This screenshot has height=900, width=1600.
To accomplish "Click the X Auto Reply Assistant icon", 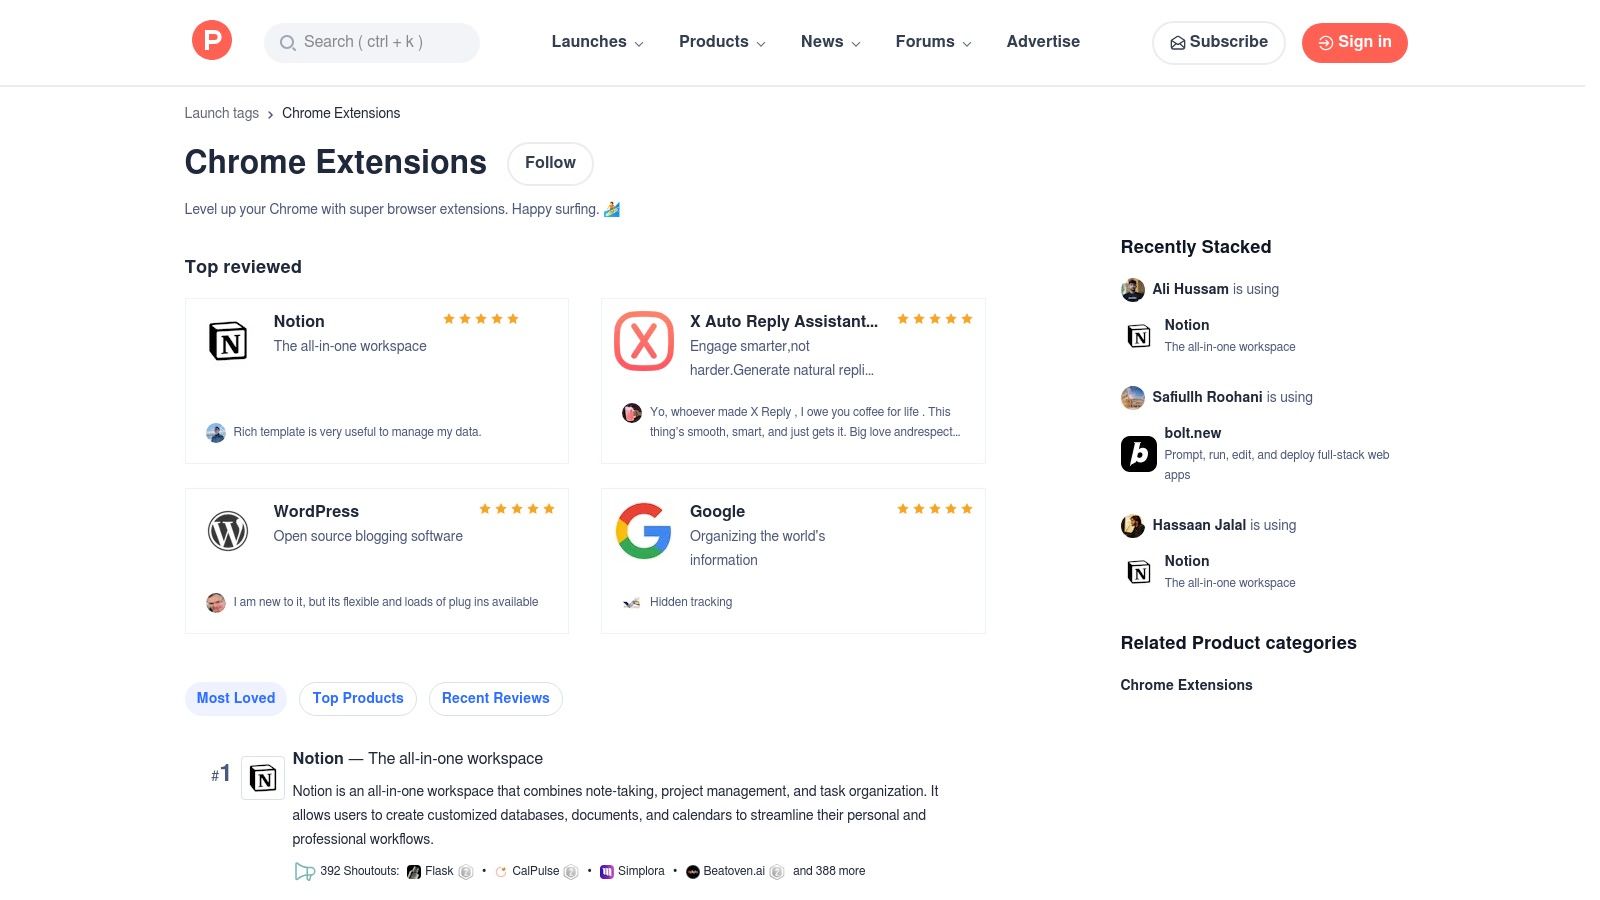I will click(644, 341).
